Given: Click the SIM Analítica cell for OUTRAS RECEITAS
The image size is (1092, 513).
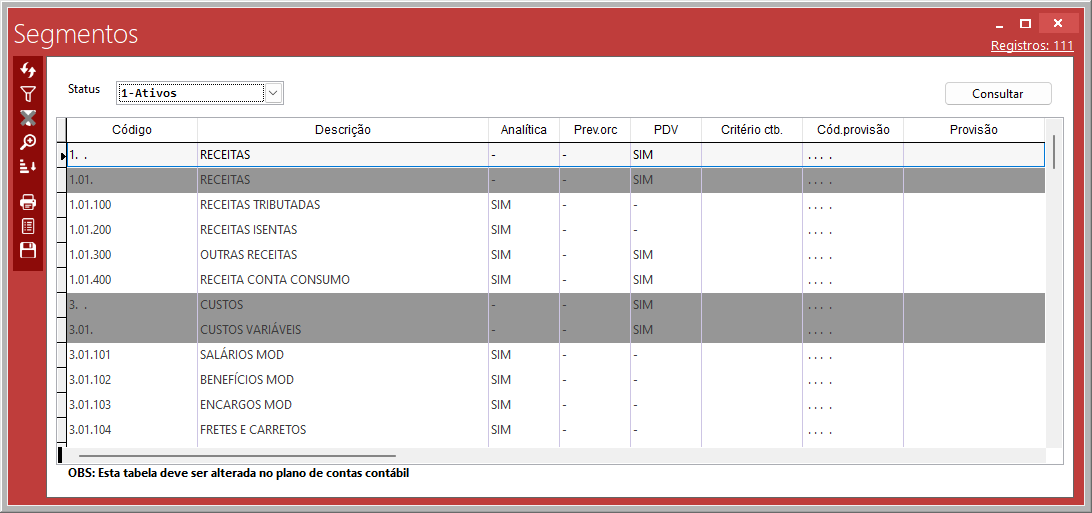Looking at the screenshot, I should (524, 255).
